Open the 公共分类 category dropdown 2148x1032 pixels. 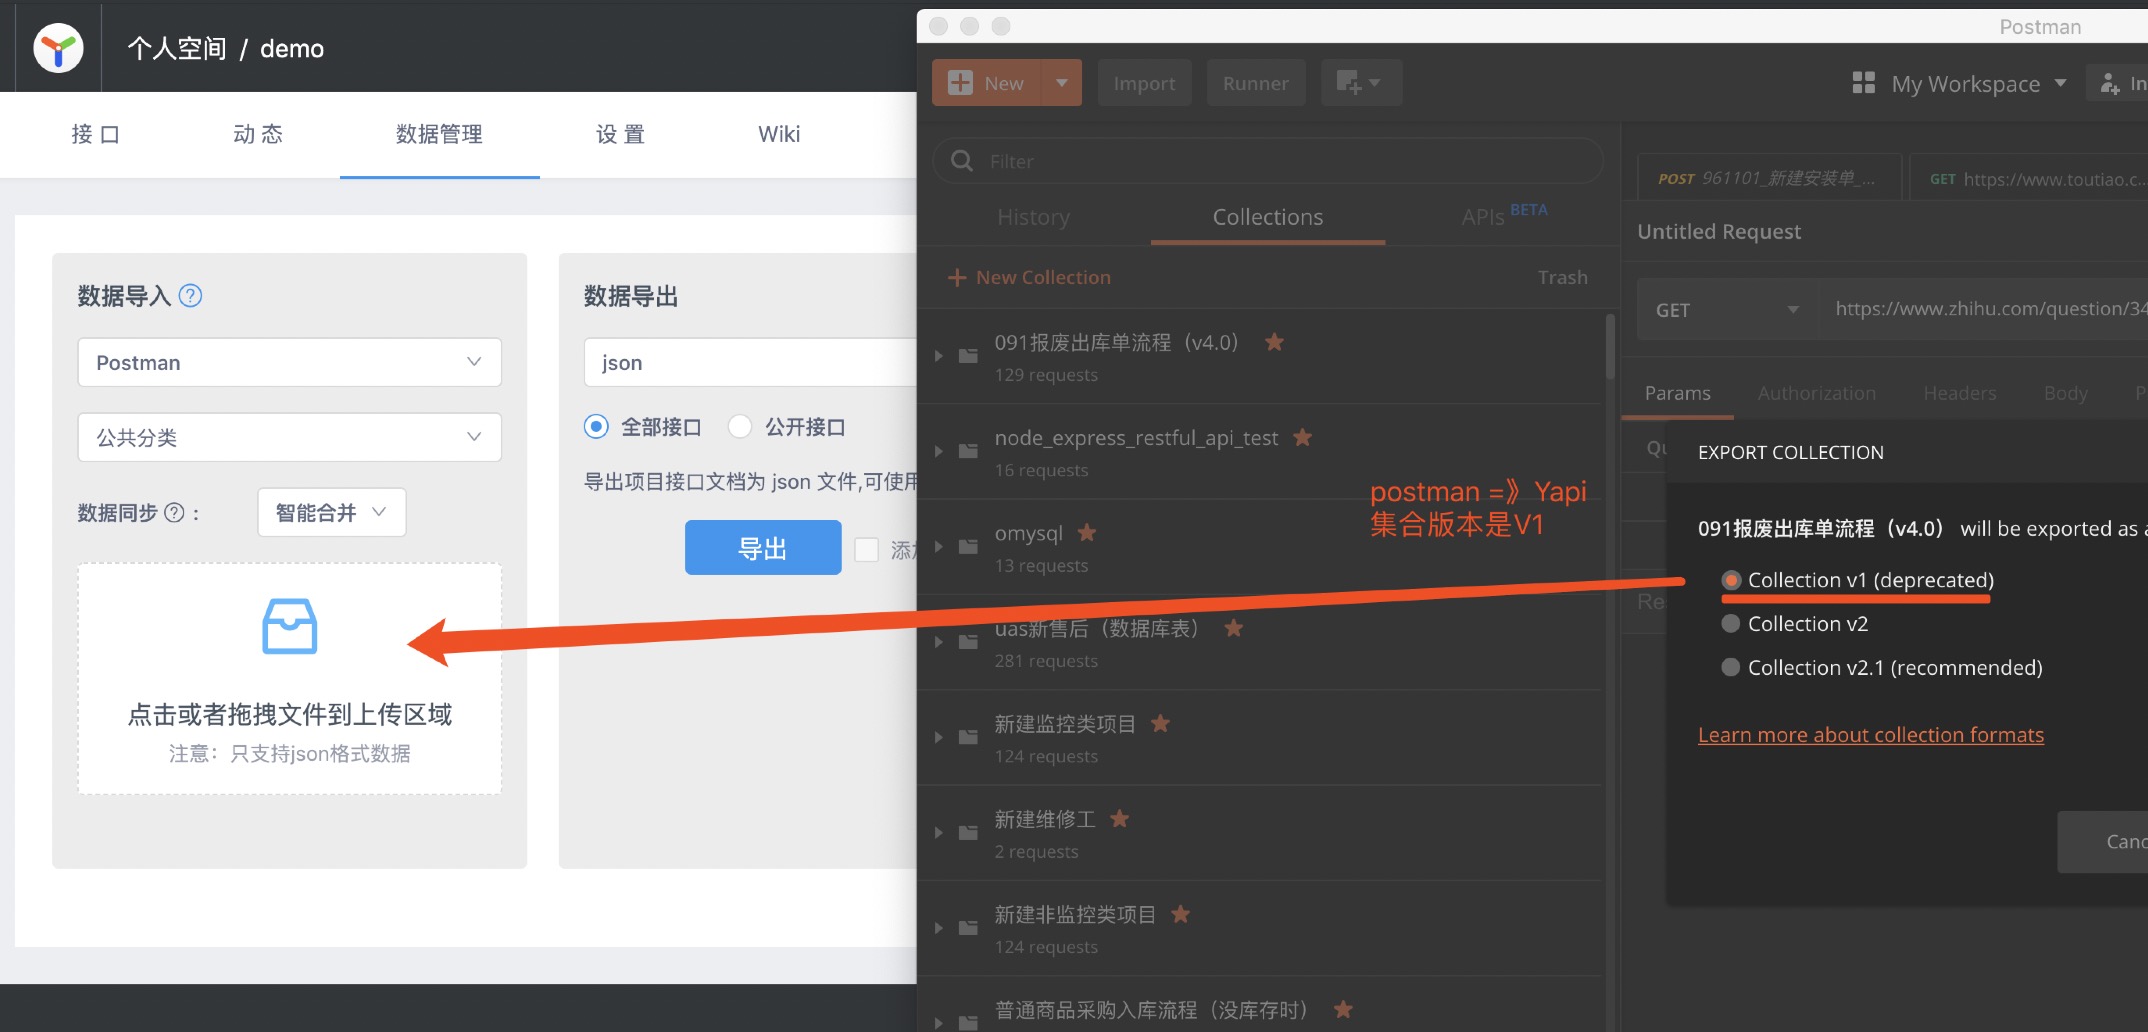coord(290,437)
